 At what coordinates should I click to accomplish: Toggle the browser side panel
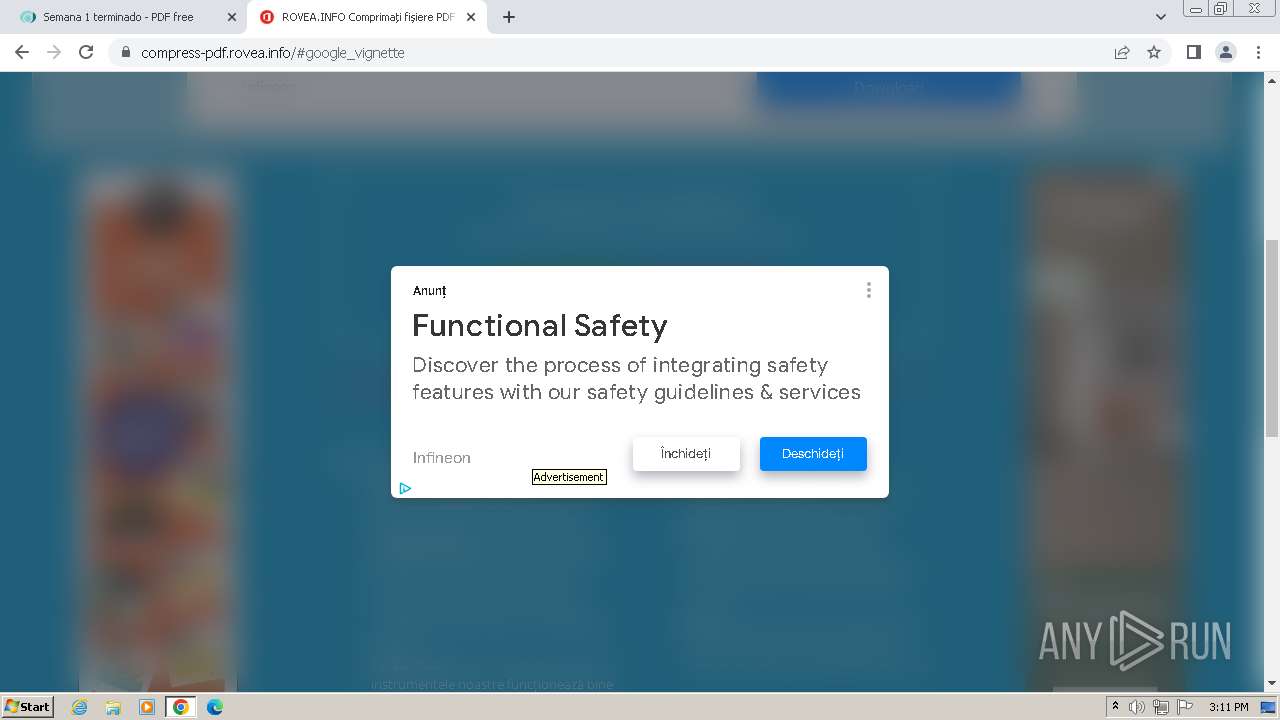(x=1193, y=52)
